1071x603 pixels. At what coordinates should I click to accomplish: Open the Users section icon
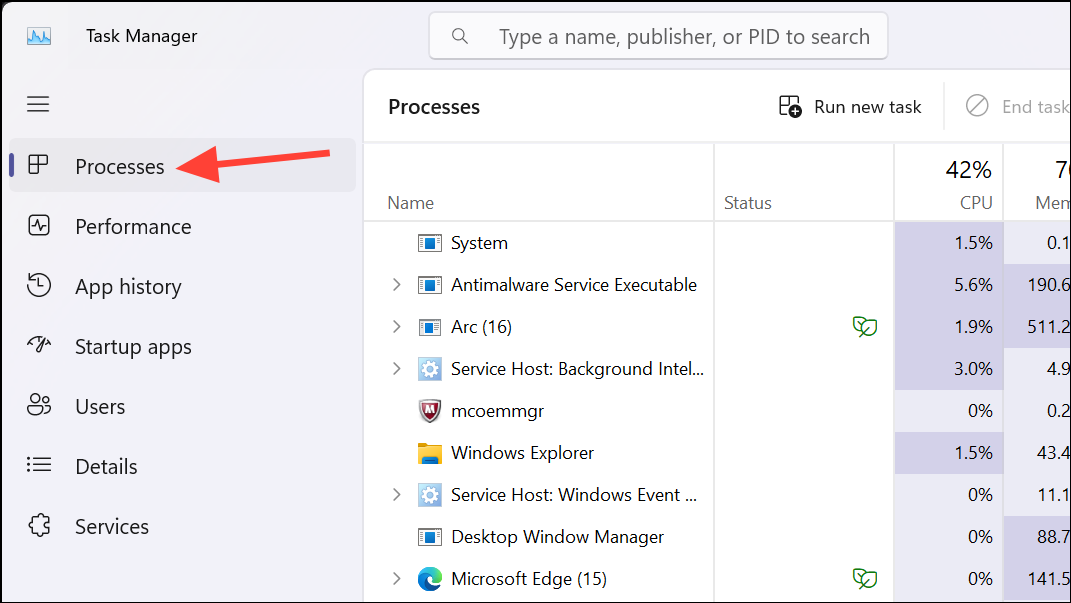[x=38, y=406]
